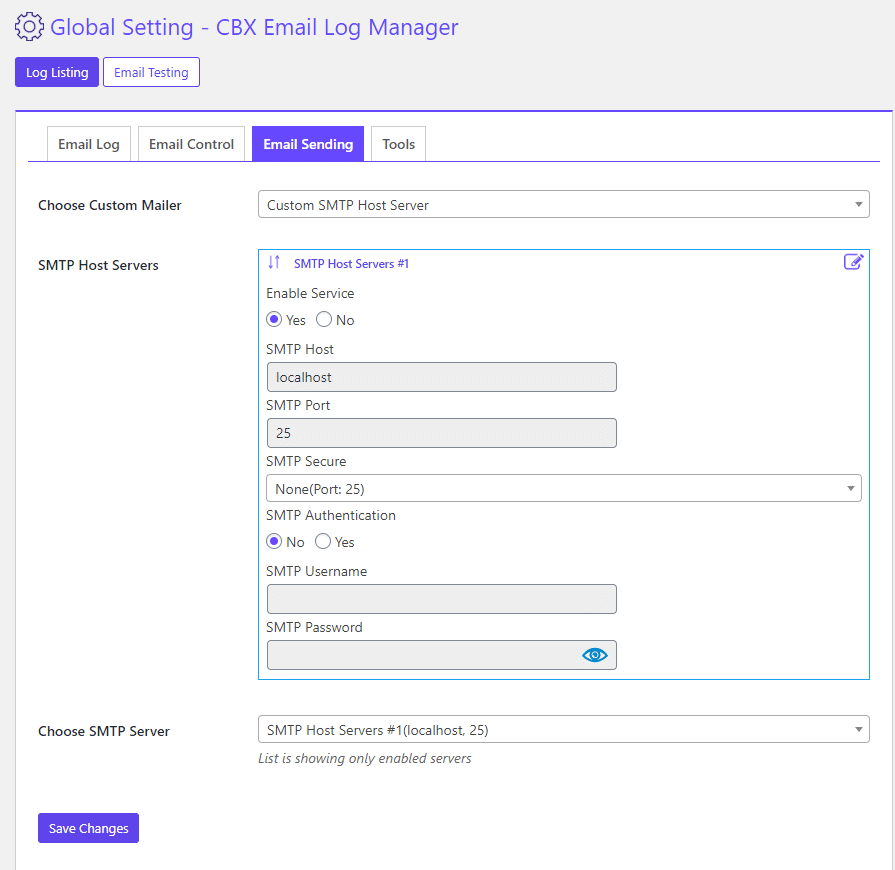Click the edit pencil icon for SMTP server

click(x=853, y=262)
